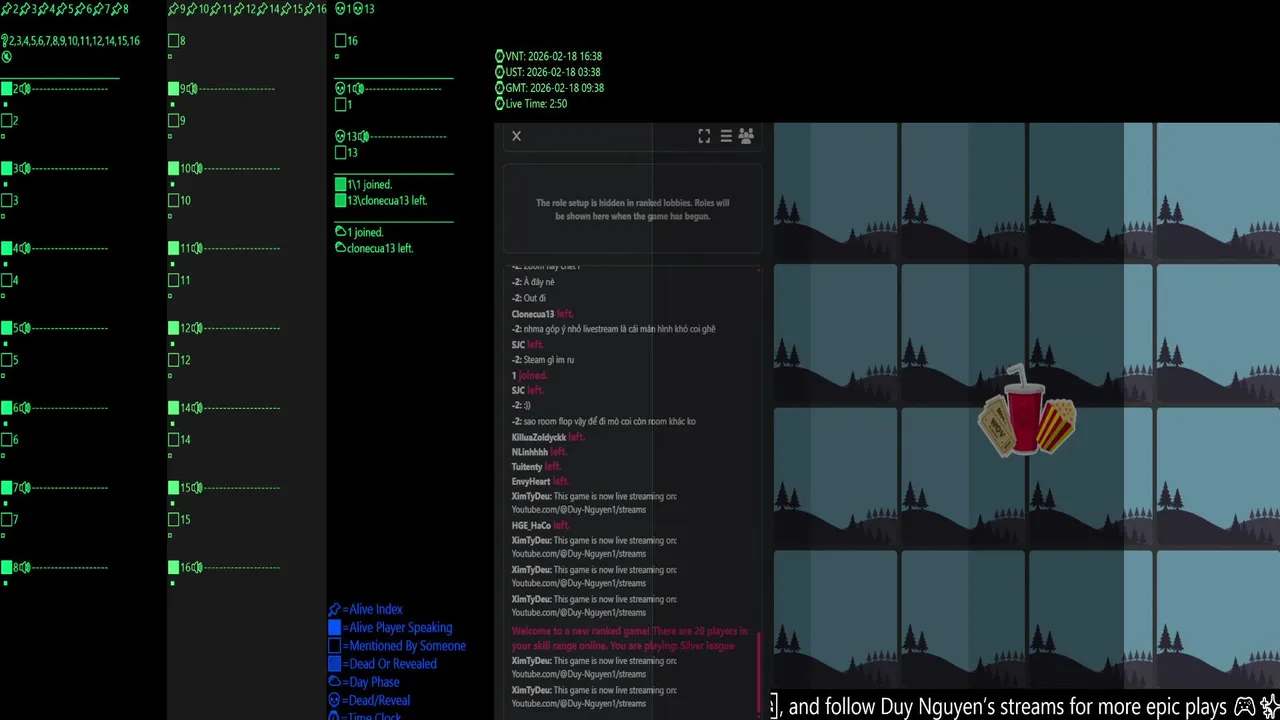Viewport: 1280px width, 720px height.
Task: Toggle the empty checkbox labeled 12
Action: click(x=173, y=360)
